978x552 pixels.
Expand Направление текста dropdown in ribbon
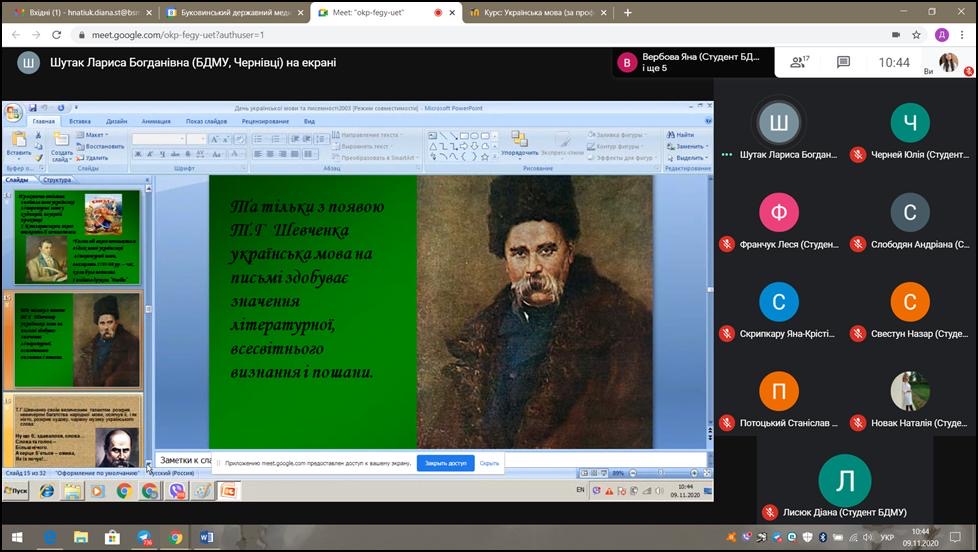coord(367,135)
